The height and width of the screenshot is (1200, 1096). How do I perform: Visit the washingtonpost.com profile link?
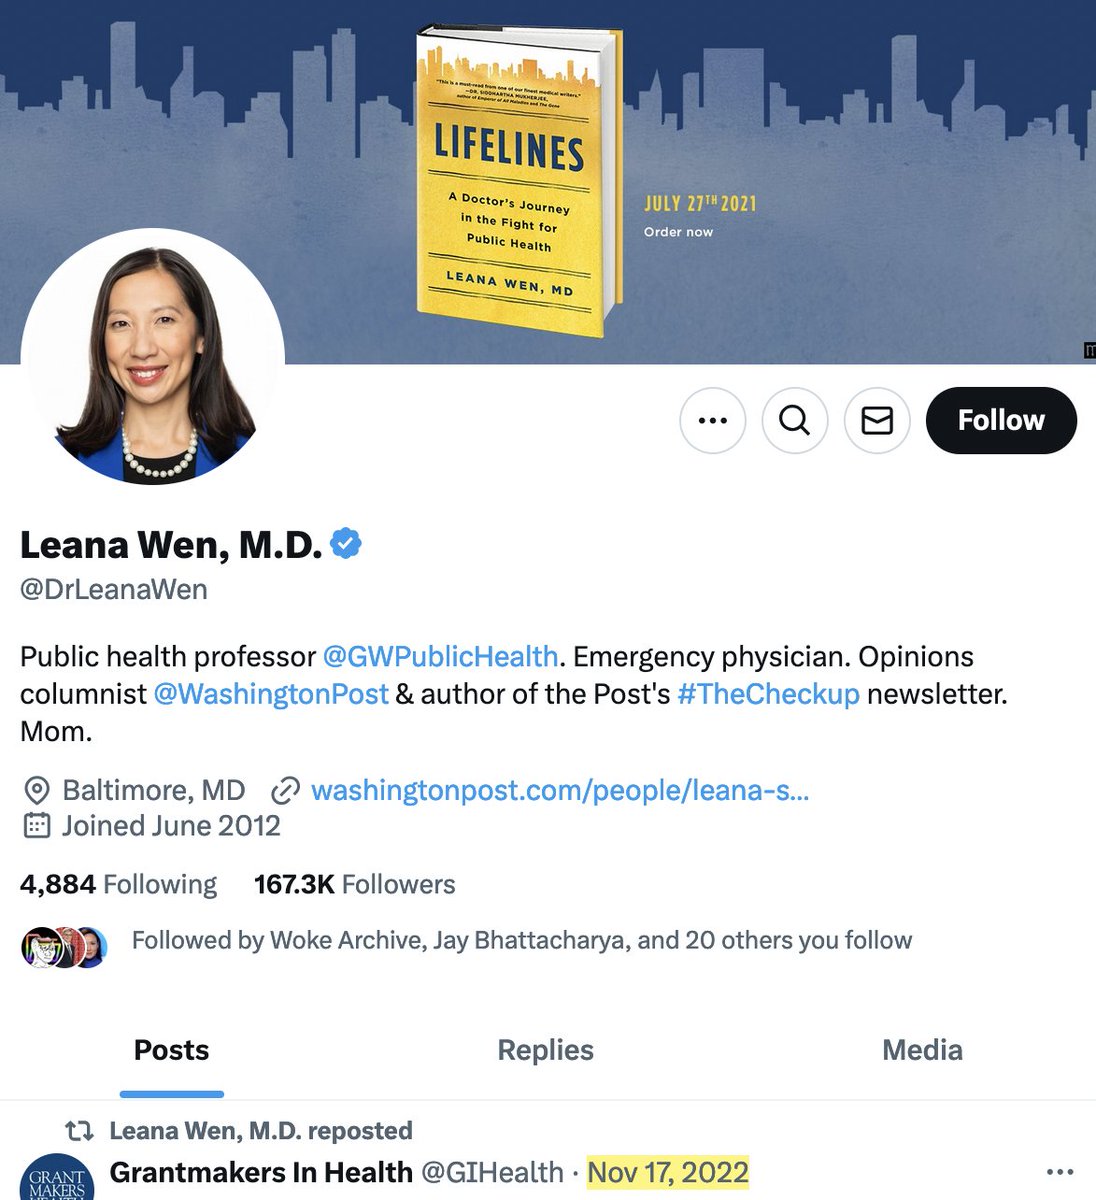point(560,791)
